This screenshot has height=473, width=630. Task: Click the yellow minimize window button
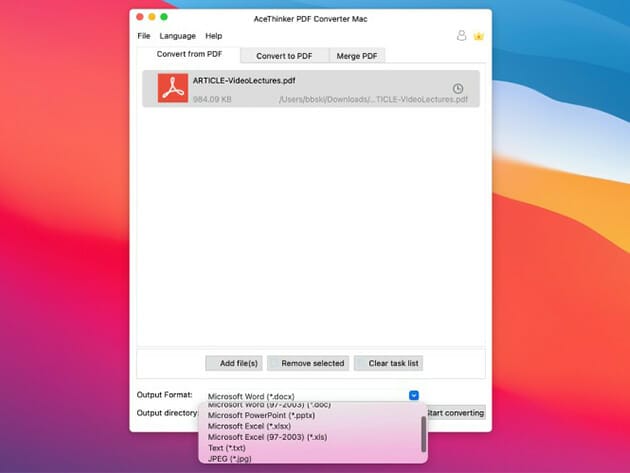pyautogui.click(x=150, y=18)
